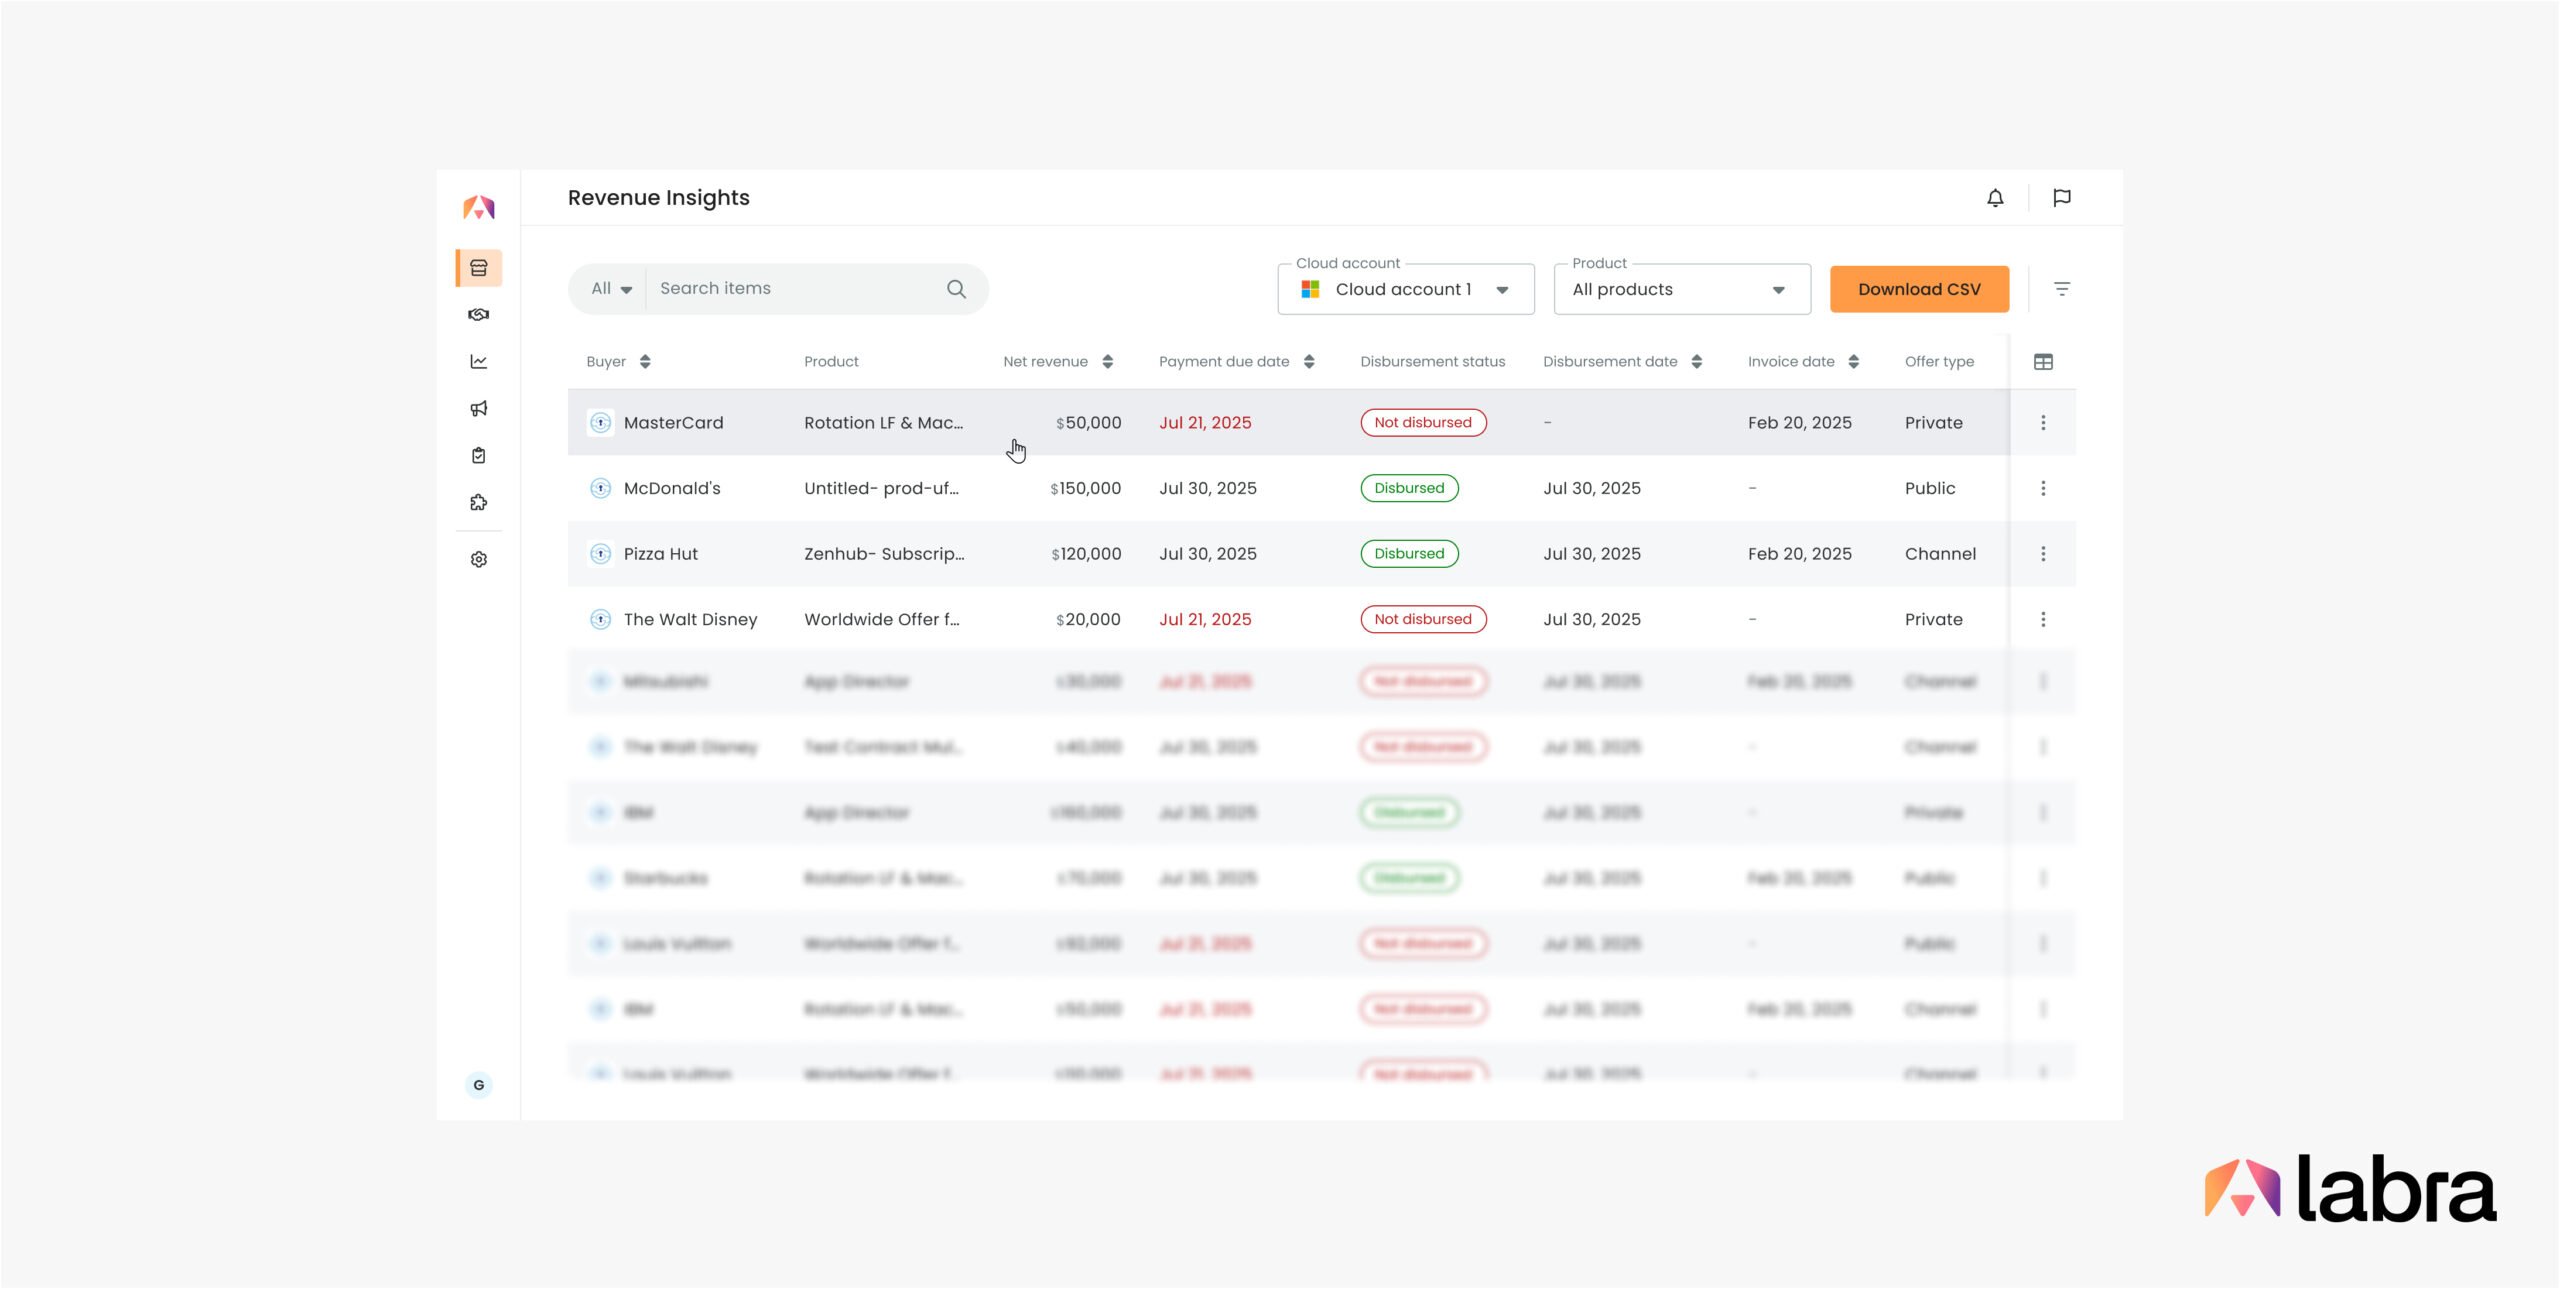
Task: Click The Walt Disney Not disbursed badge
Action: tap(1423, 619)
